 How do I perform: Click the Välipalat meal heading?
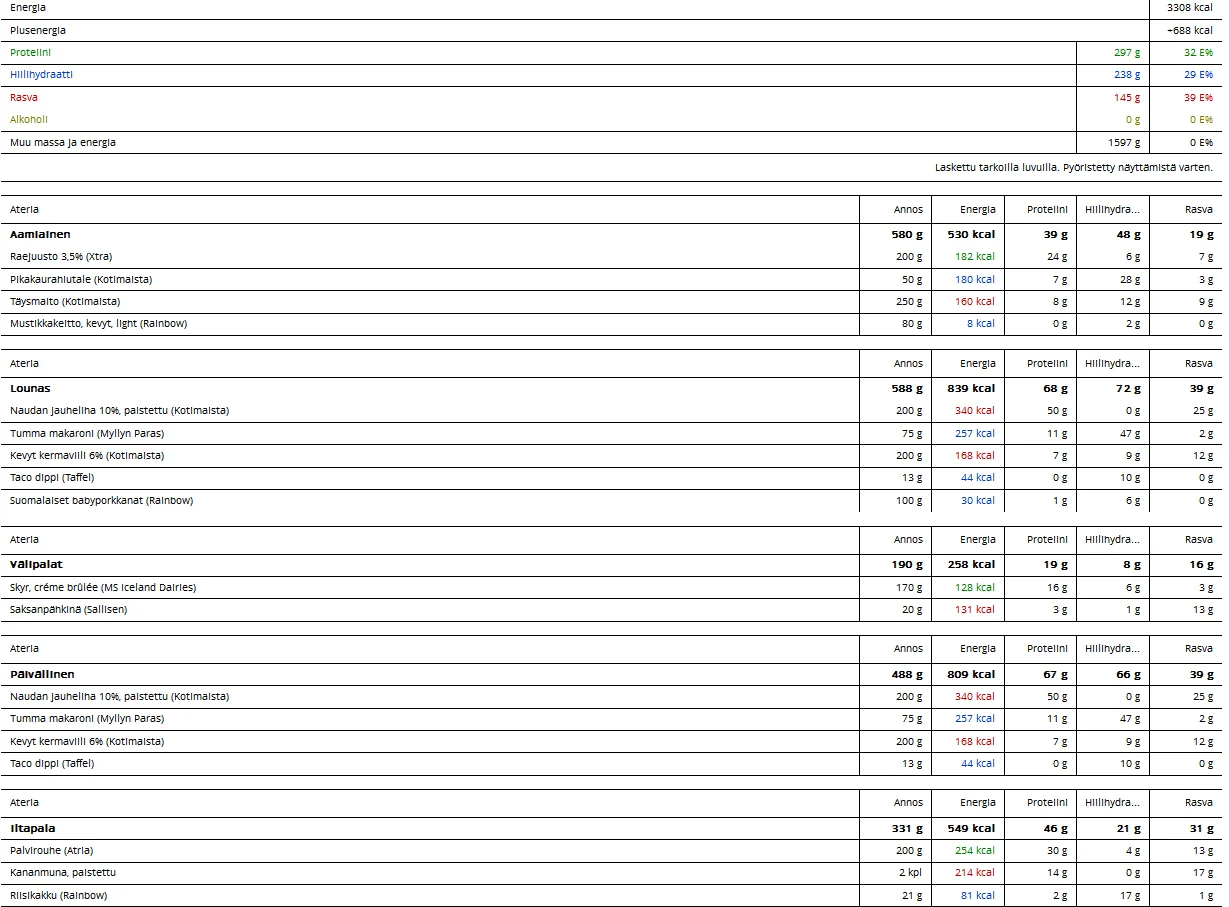pyautogui.click(x=36, y=564)
